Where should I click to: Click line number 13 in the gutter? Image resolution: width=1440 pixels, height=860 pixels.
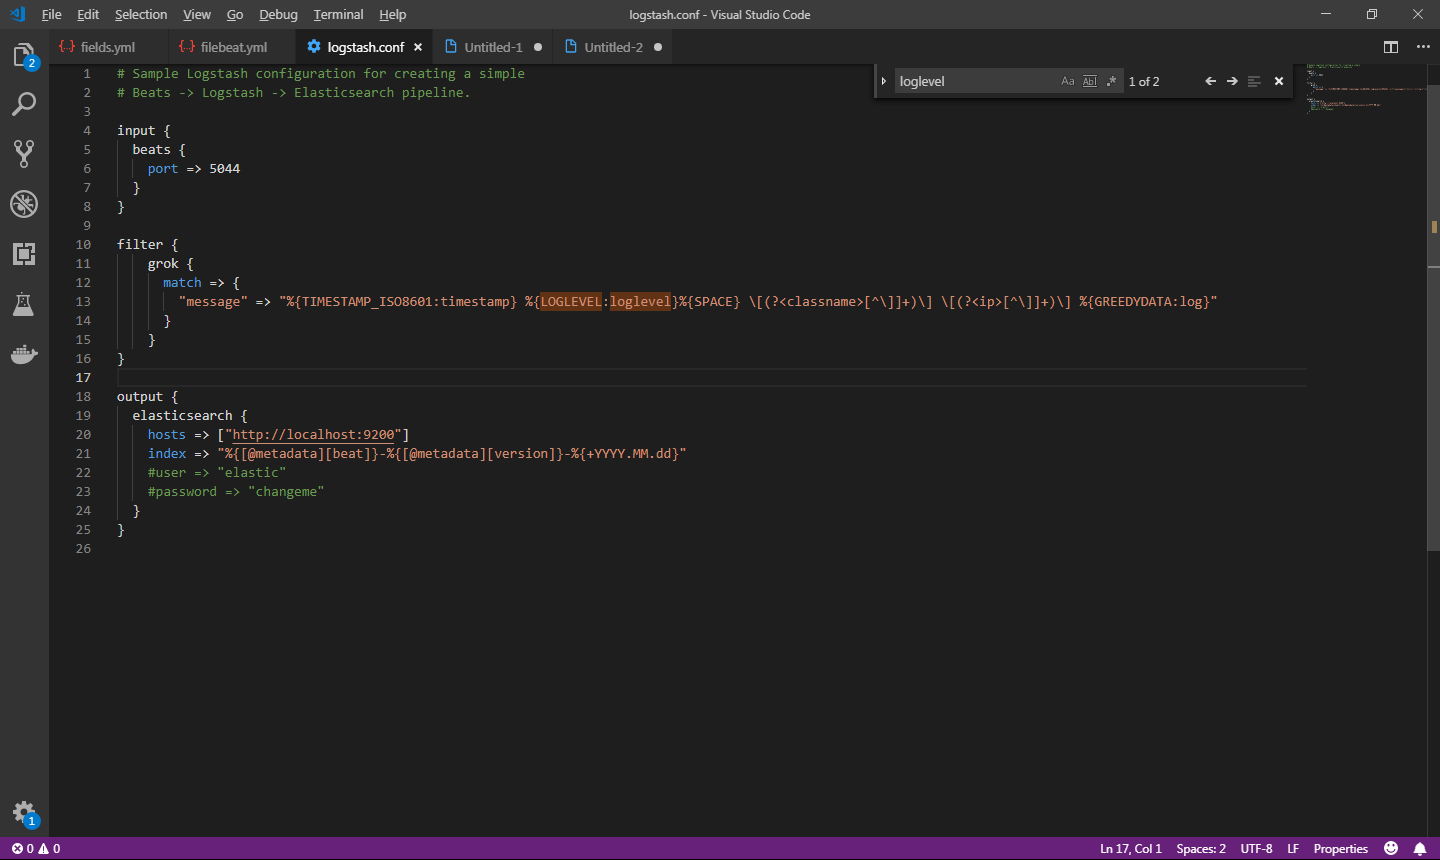(x=83, y=302)
